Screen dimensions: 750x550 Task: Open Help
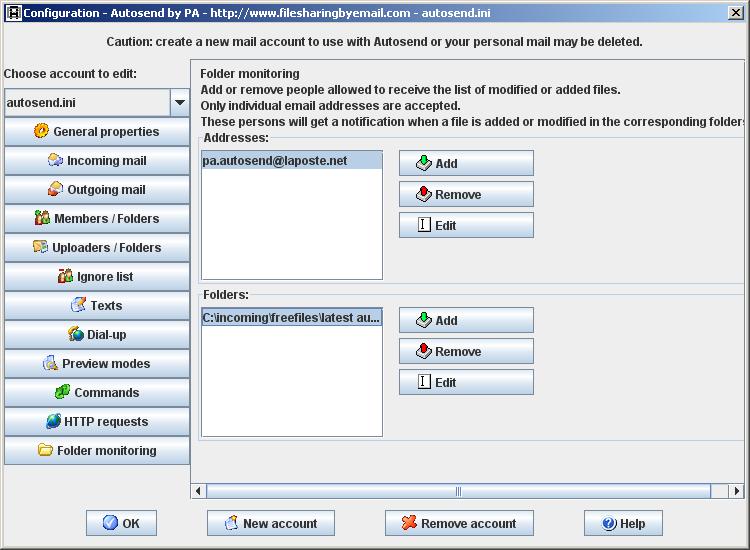[x=623, y=523]
